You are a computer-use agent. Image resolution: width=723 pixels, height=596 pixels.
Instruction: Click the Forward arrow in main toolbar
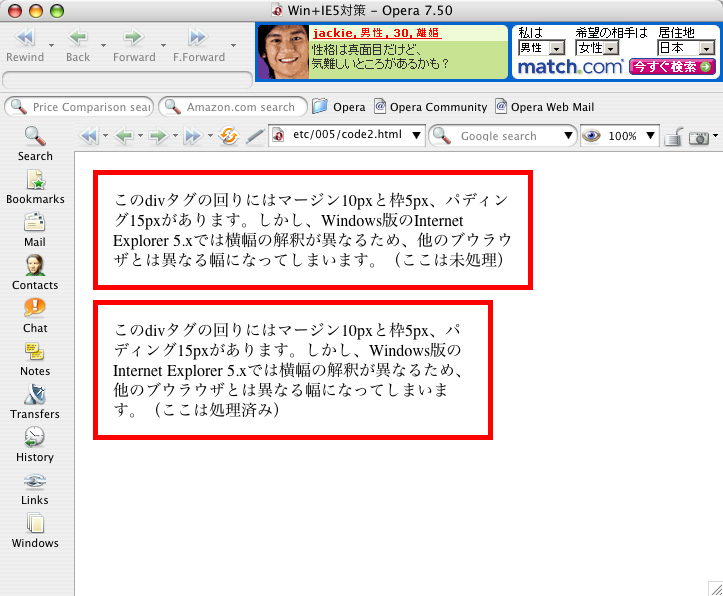pyautogui.click(x=134, y=45)
